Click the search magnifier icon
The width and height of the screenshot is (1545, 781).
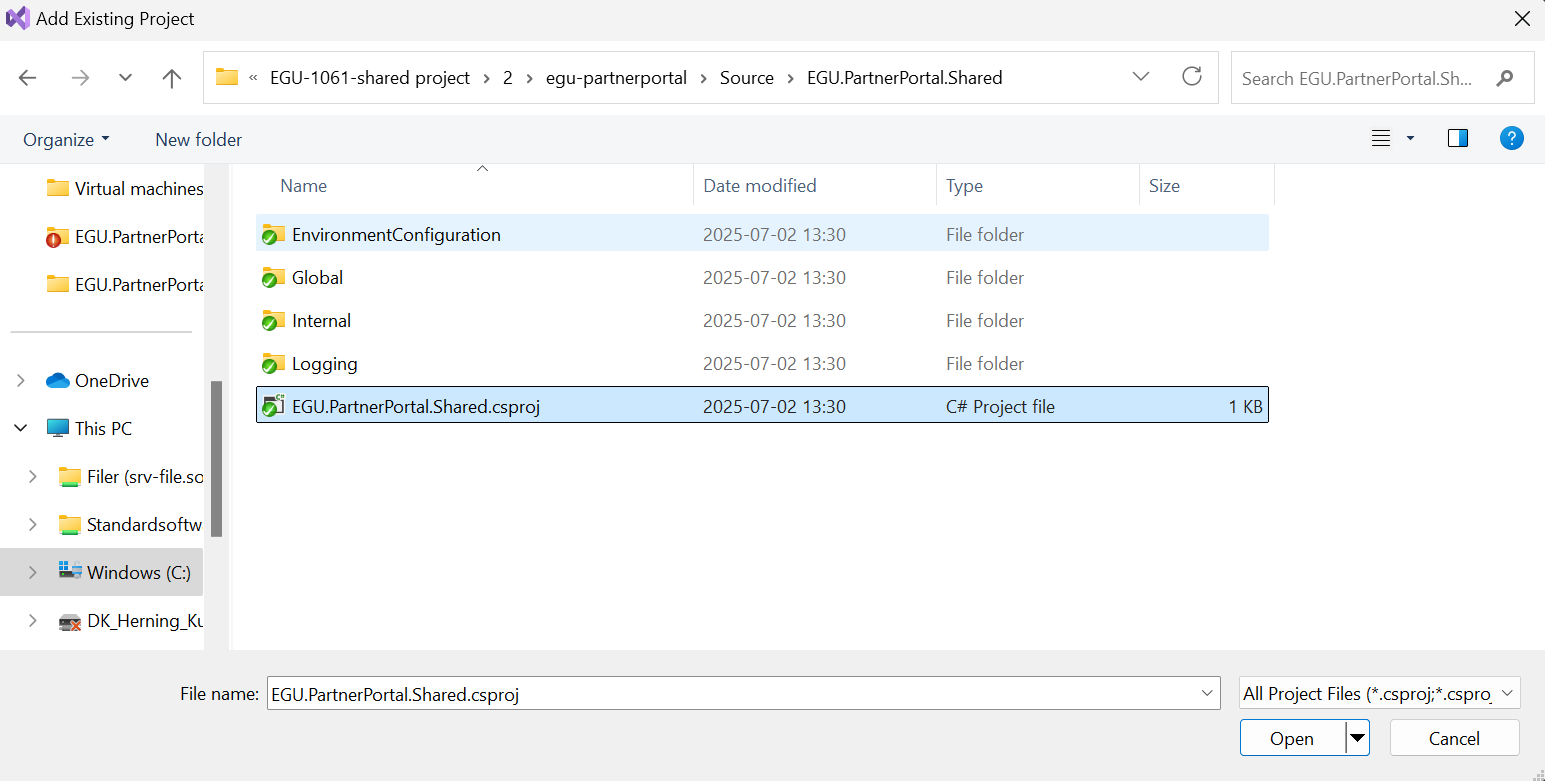point(1504,78)
